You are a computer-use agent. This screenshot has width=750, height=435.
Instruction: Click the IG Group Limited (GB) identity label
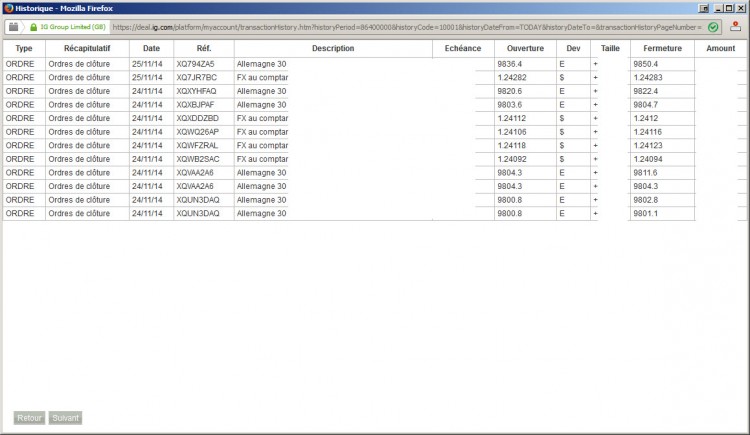[73, 27]
